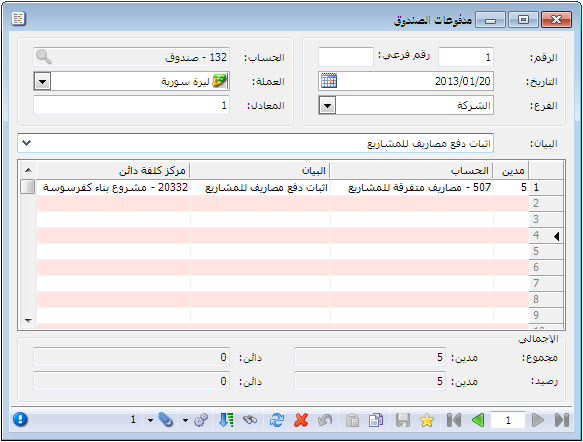Jump to the last record button
This screenshot has width=583, height=442.
pos(562,420)
